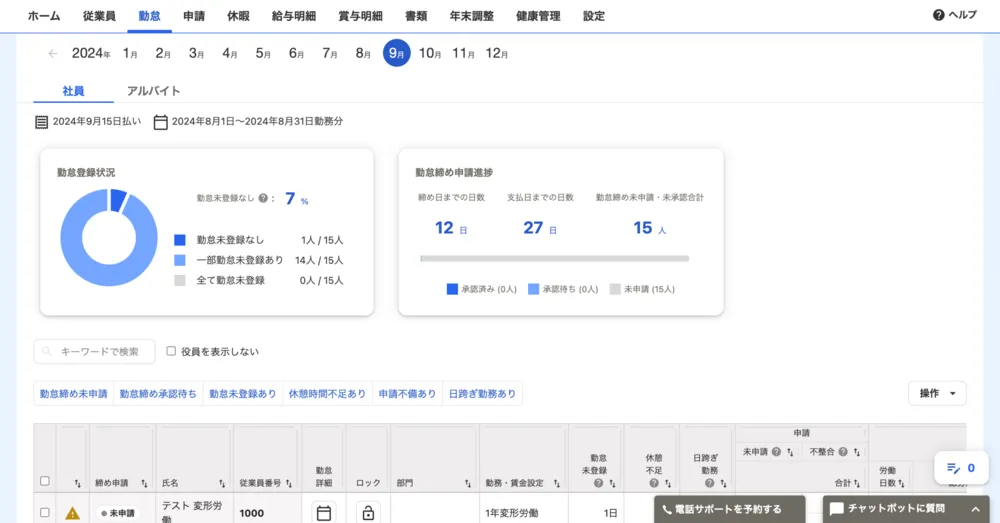Filter by 申請不備あり
Screen dimensions: 1000x523
tap(408, 394)
